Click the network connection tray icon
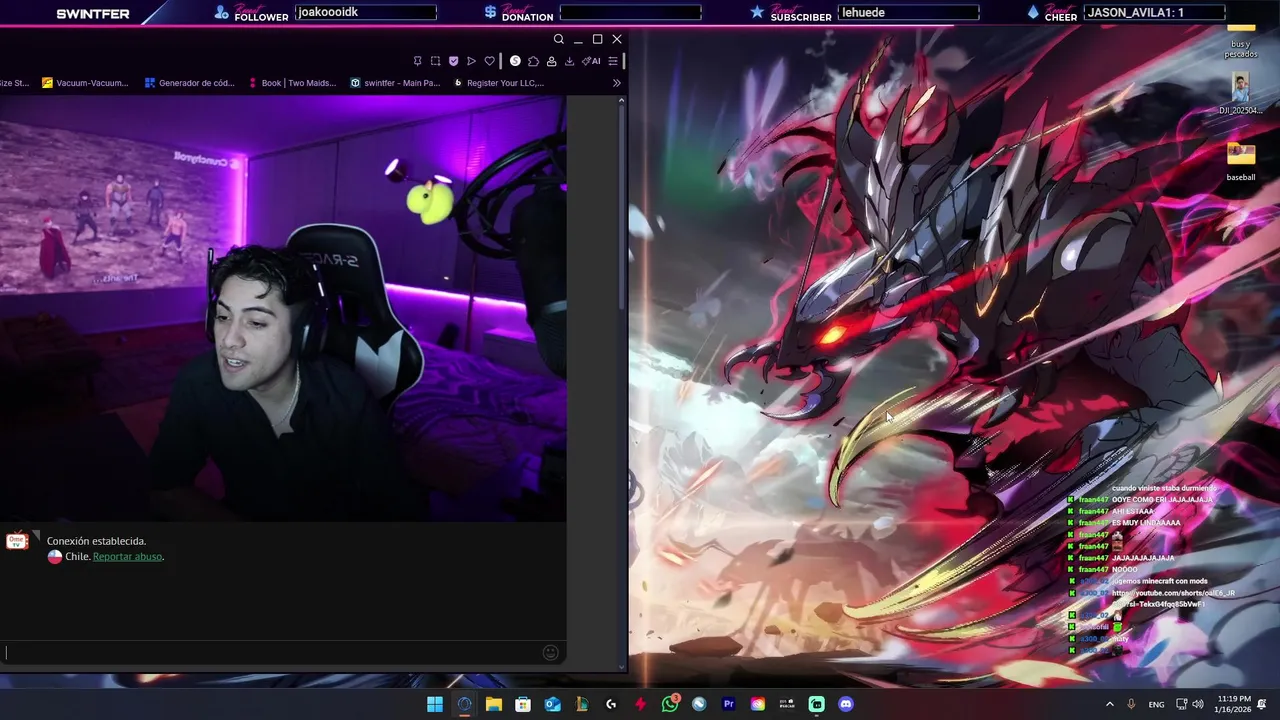The height and width of the screenshot is (720, 1280). (x=1181, y=704)
